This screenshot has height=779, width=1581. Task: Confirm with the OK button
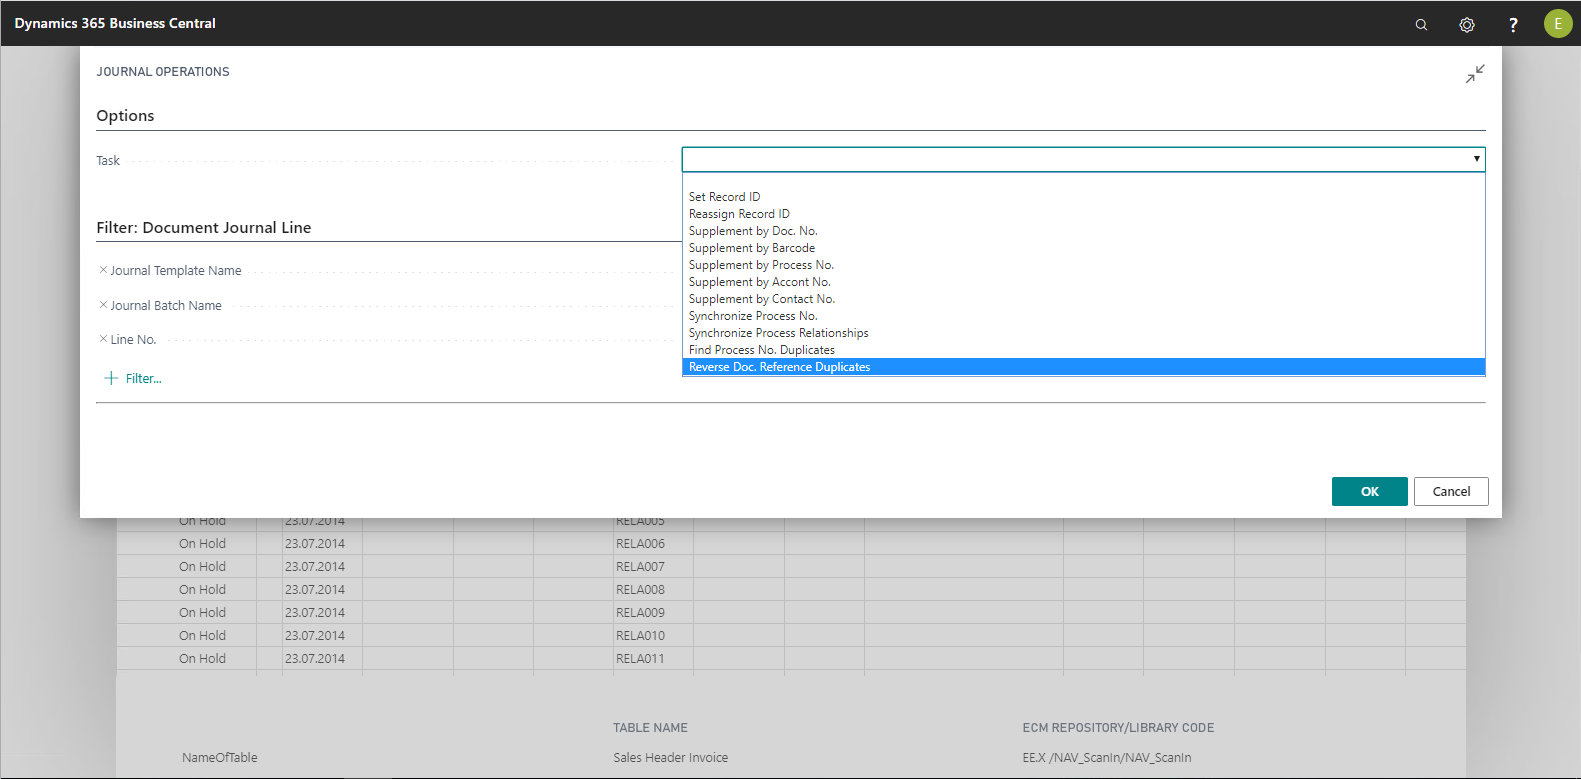(x=1369, y=491)
